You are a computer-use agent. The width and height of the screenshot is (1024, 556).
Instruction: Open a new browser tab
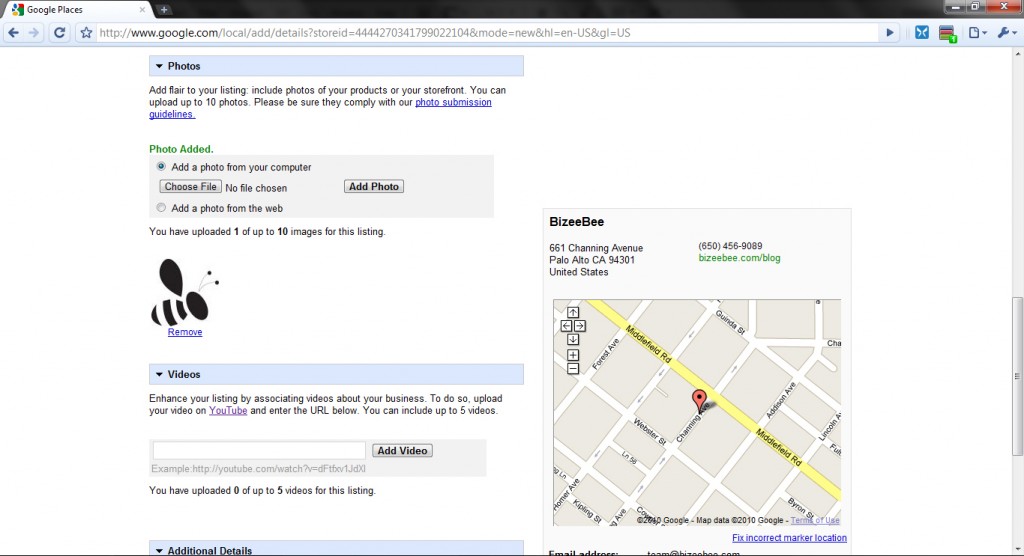(164, 9)
